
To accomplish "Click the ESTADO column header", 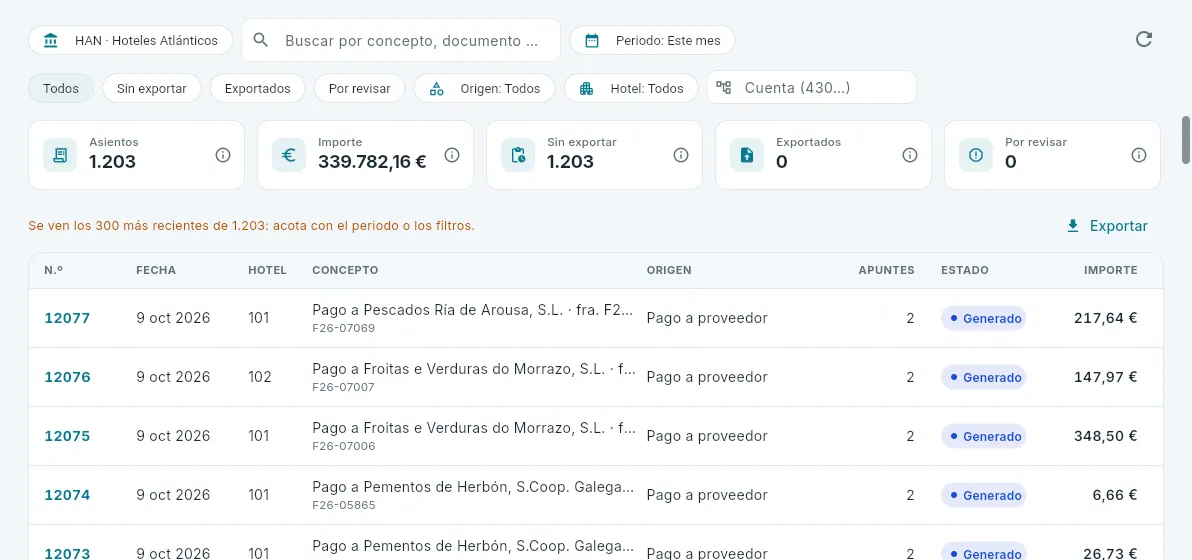I will point(965,271).
